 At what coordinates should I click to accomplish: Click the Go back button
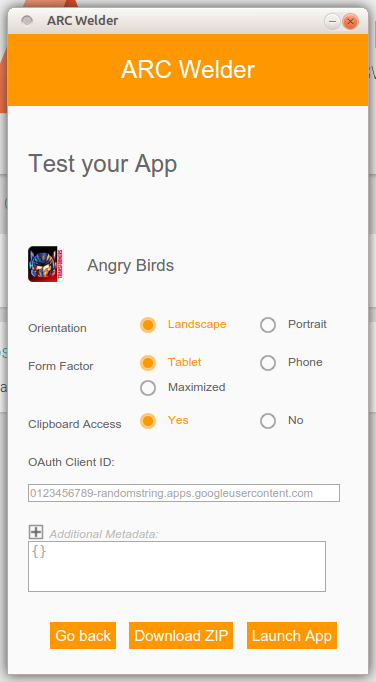click(83, 635)
